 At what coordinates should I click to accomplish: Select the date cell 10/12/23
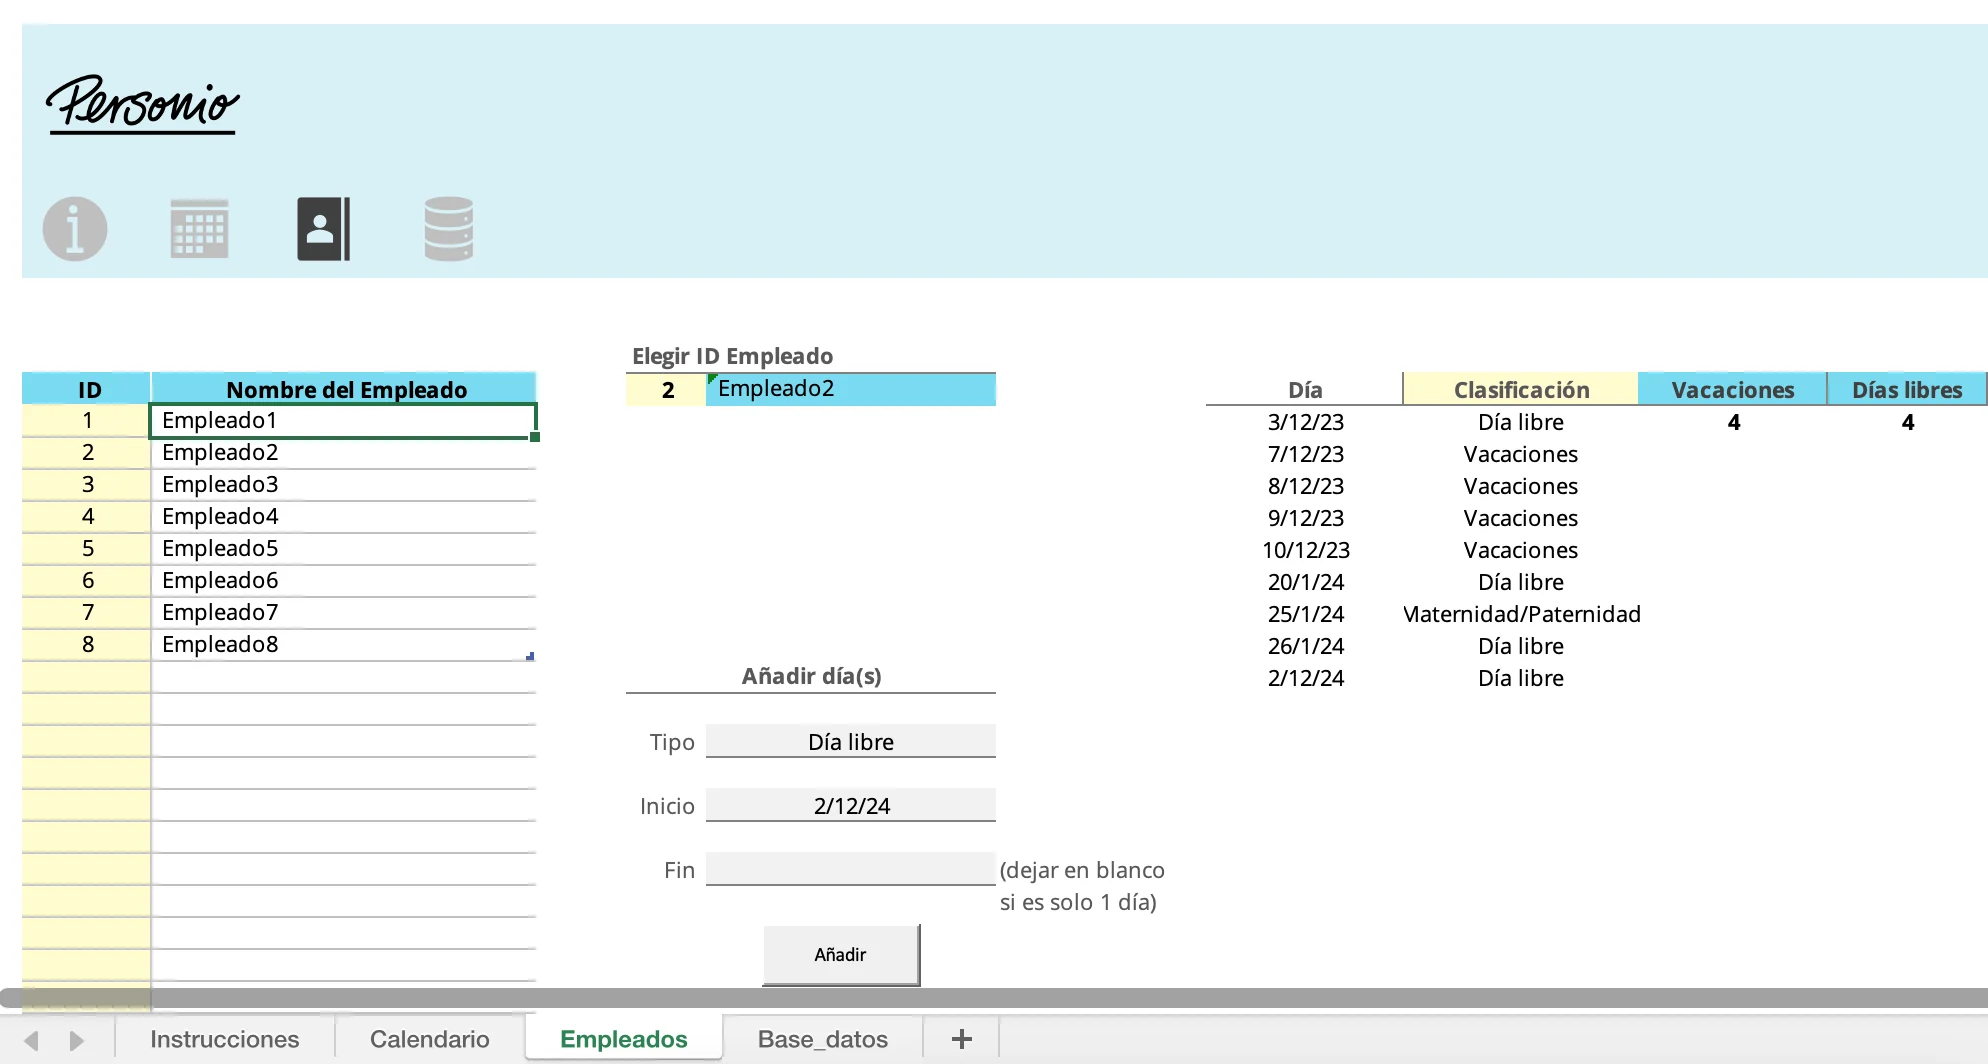pos(1305,550)
